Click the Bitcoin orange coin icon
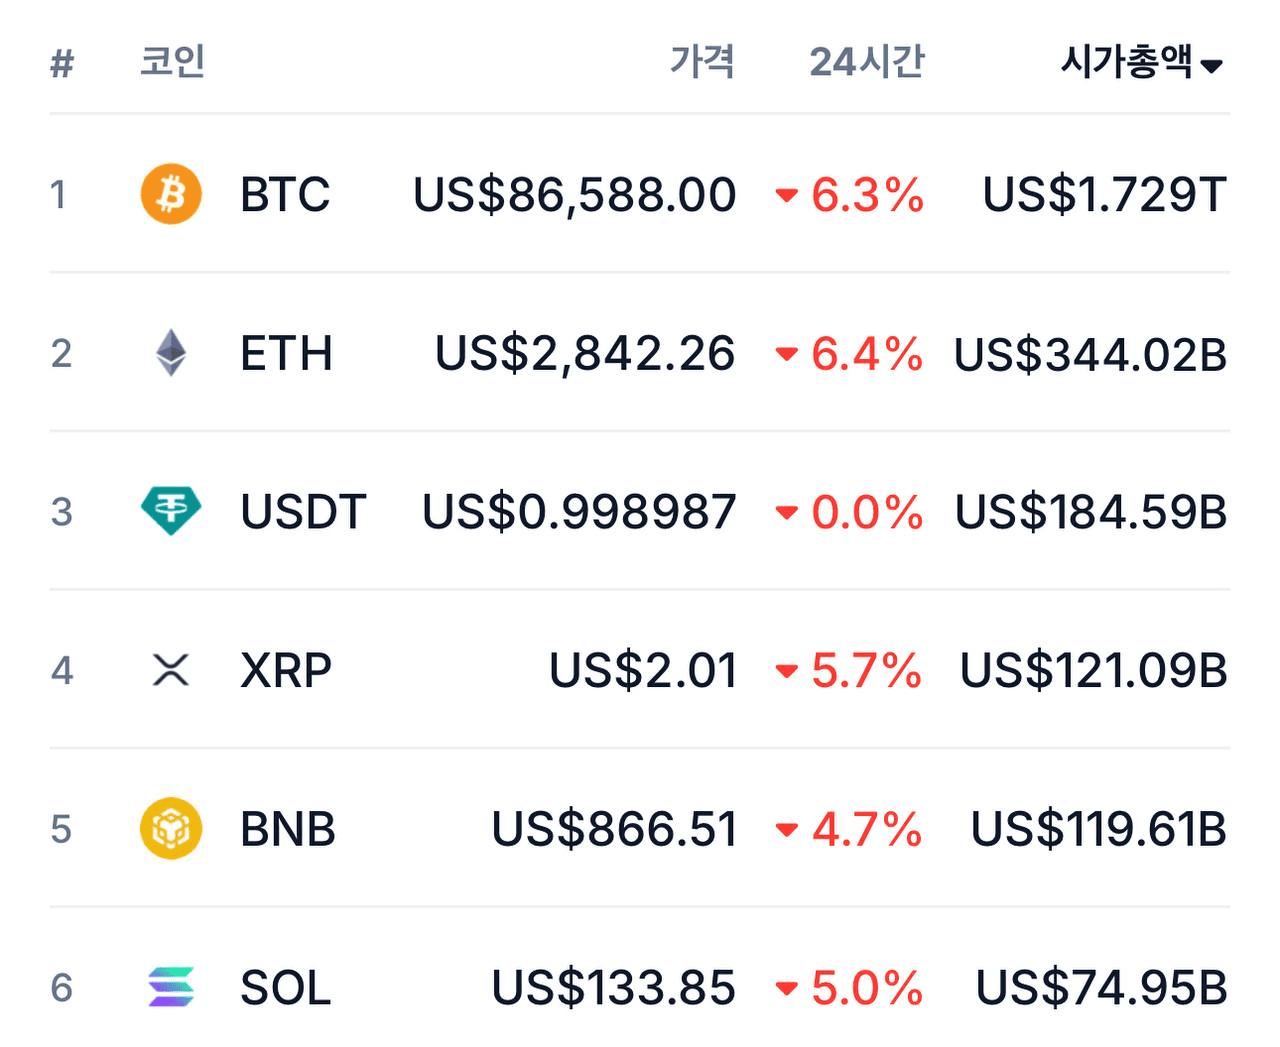Image resolution: width=1280 pixels, height=1047 pixels. tap(171, 194)
